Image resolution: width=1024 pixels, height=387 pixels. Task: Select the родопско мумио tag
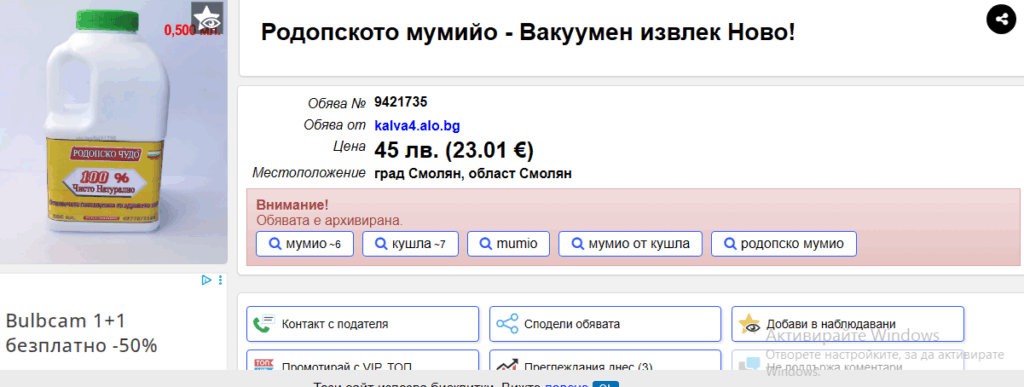pos(784,244)
